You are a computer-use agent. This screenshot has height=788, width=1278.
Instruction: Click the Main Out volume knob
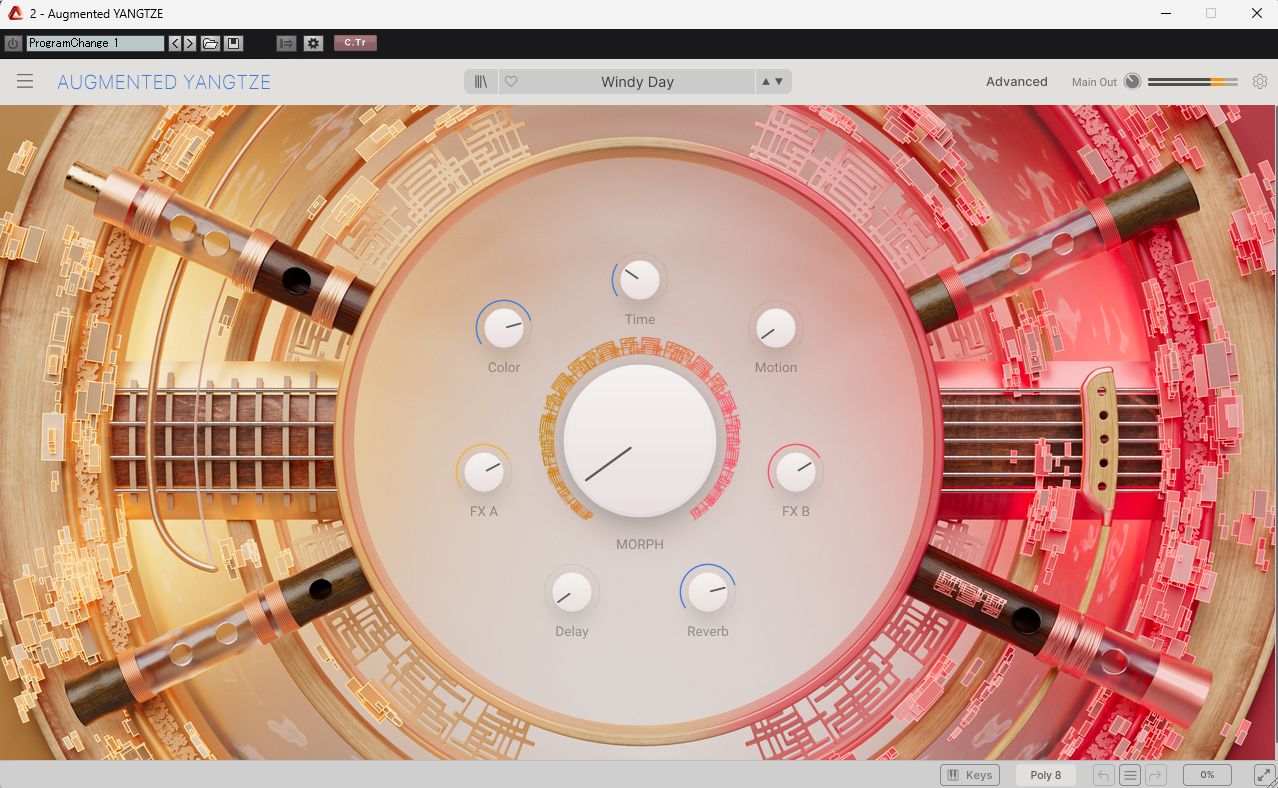point(1132,82)
